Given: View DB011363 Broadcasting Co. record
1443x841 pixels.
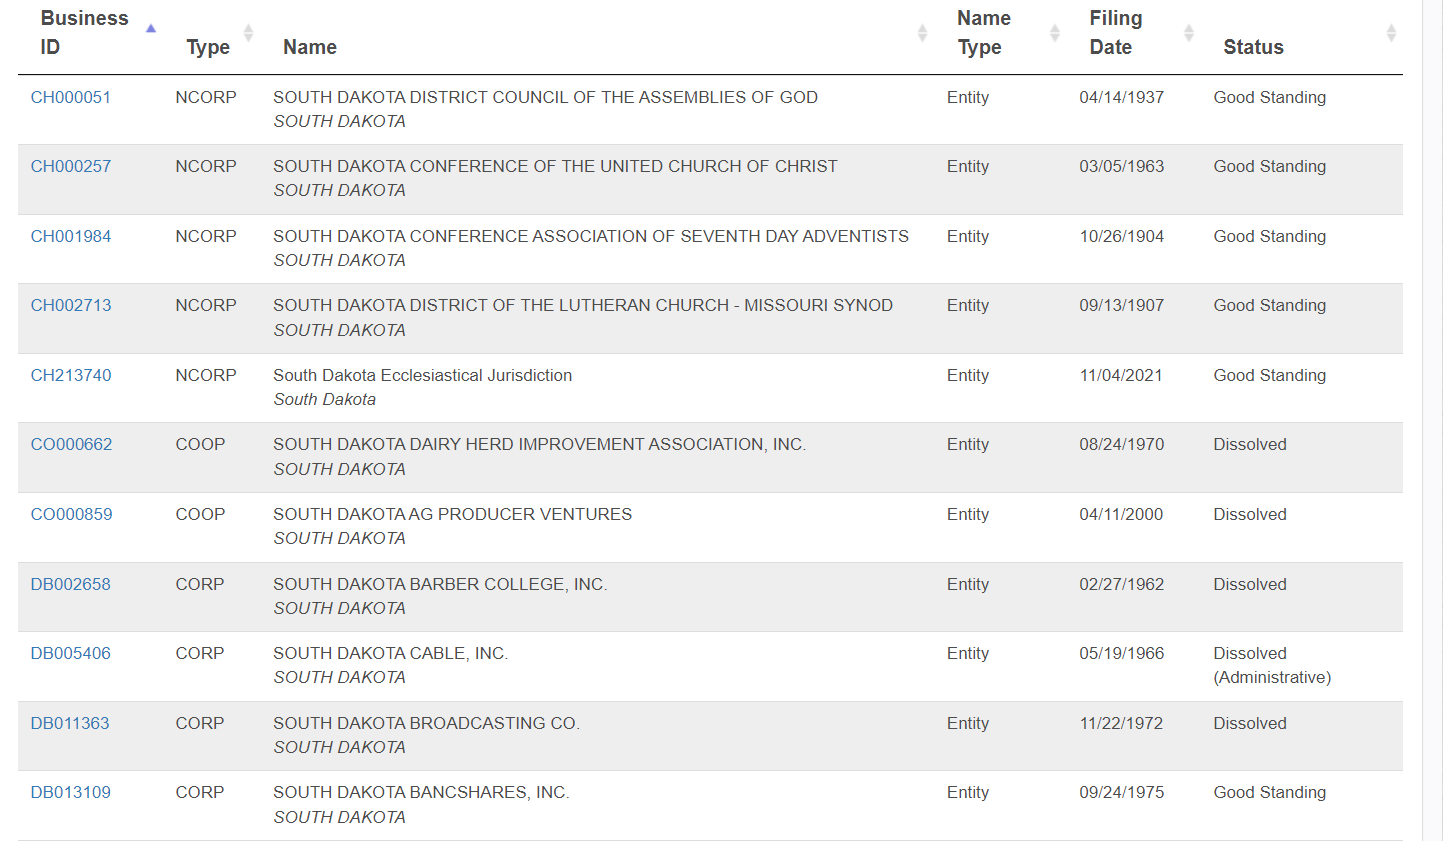Looking at the screenshot, I should (70, 723).
